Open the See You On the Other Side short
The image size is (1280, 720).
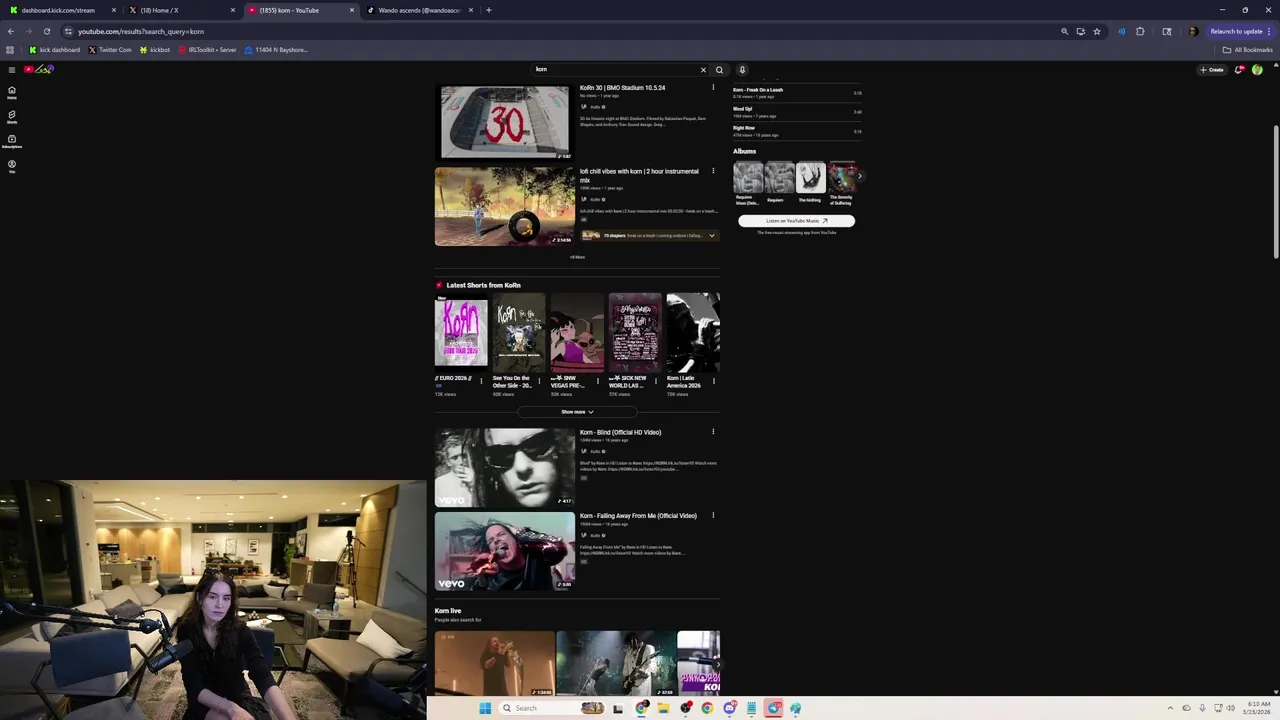click(519, 333)
